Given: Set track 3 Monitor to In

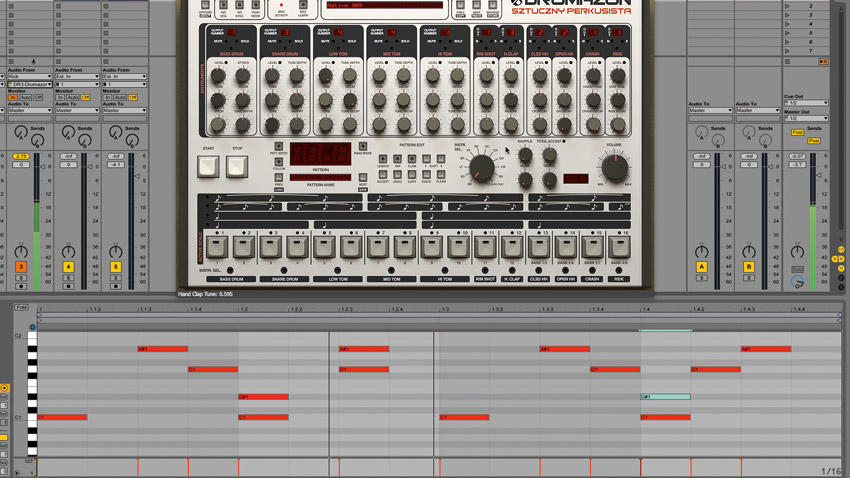Looking at the screenshot, I should coord(12,98).
